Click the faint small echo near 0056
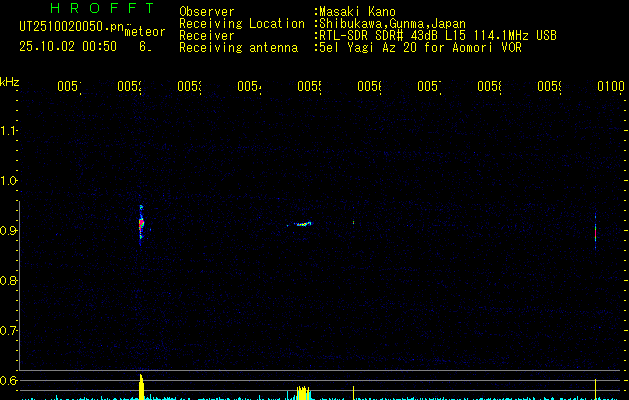The width and height of the screenshot is (629, 400). point(353,222)
